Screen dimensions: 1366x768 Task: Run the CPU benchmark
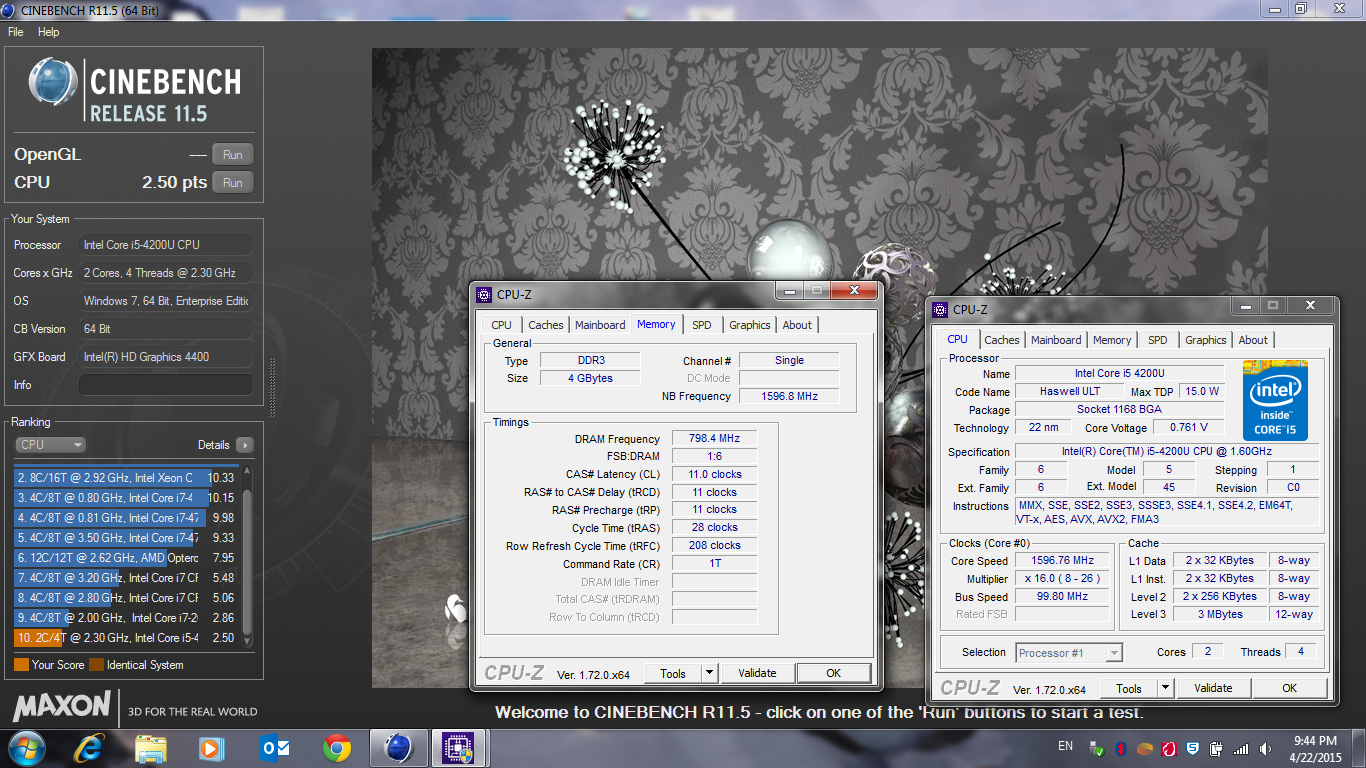coord(233,183)
